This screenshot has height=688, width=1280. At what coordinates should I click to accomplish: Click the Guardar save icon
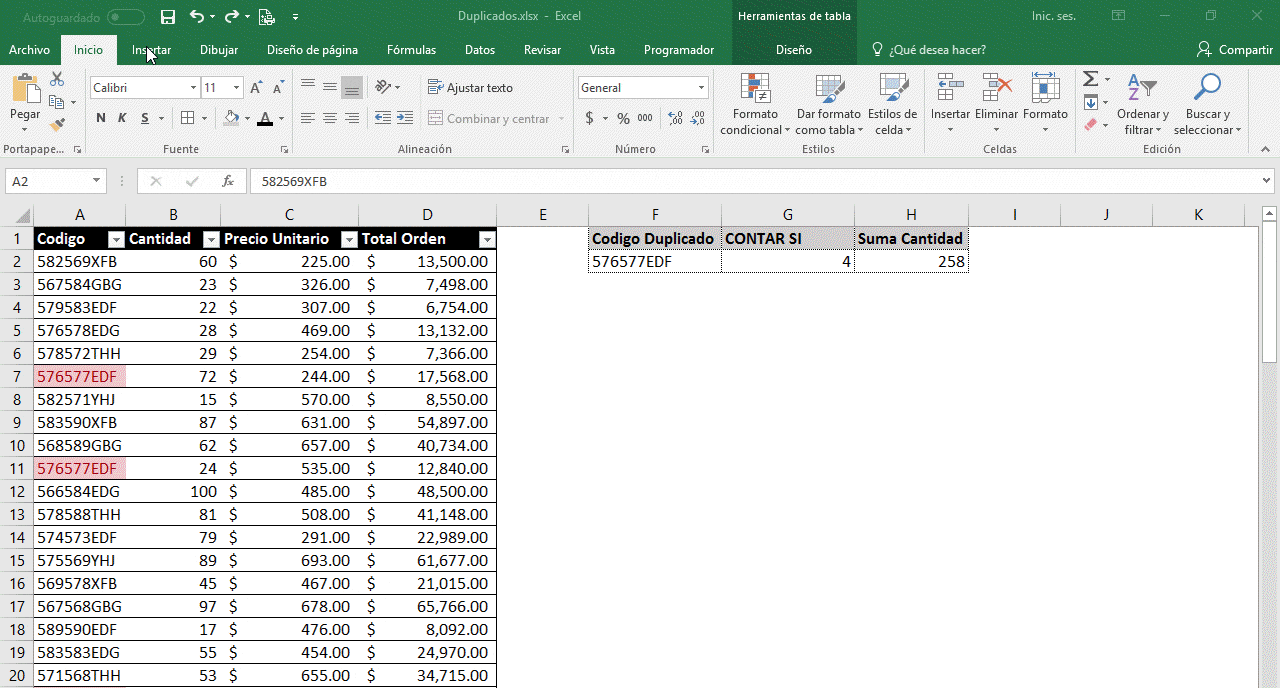pyautogui.click(x=167, y=16)
